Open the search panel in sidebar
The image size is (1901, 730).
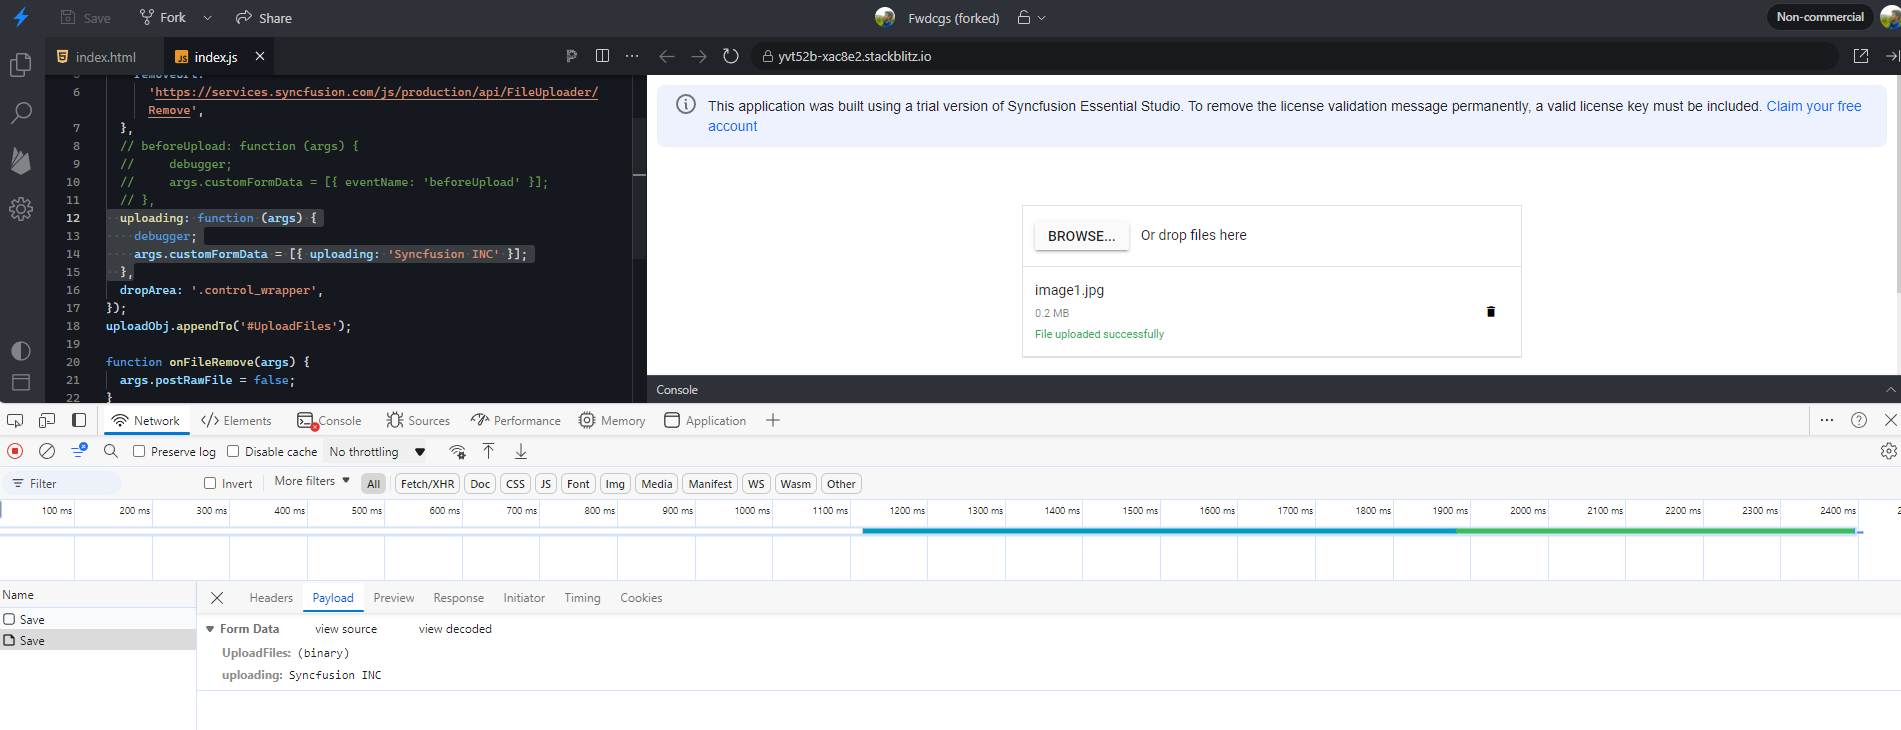click(x=21, y=113)
